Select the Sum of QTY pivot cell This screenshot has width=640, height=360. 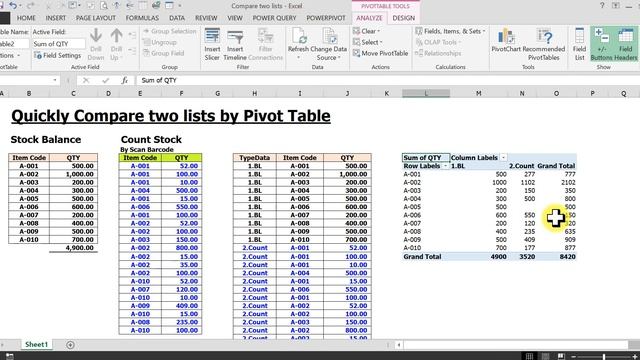coord(426,158)
